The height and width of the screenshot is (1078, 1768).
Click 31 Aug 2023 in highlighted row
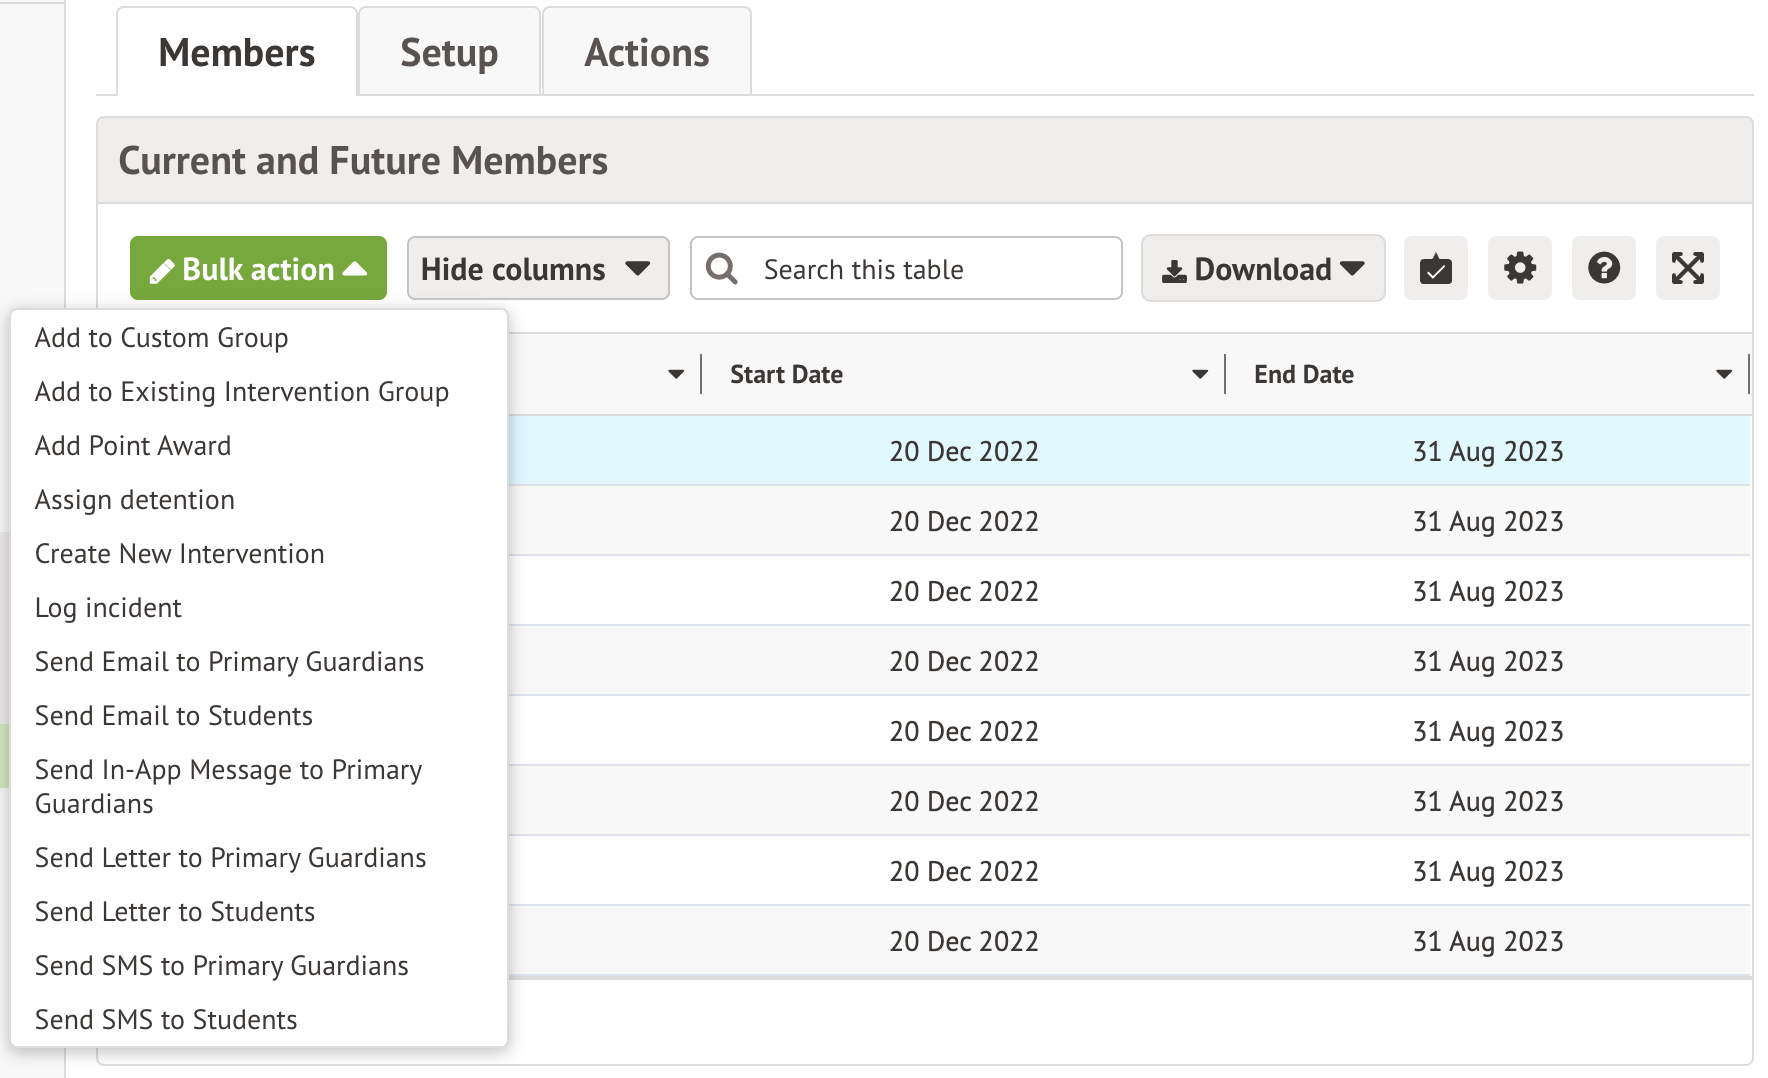(x=1488, y=451)
